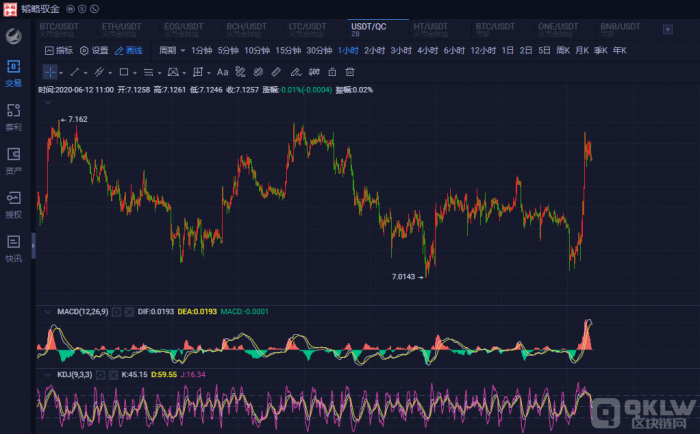Open parallel channel tool dropdown arrow
The height and width of the screenshot is (434, 700).
(110, 73)
